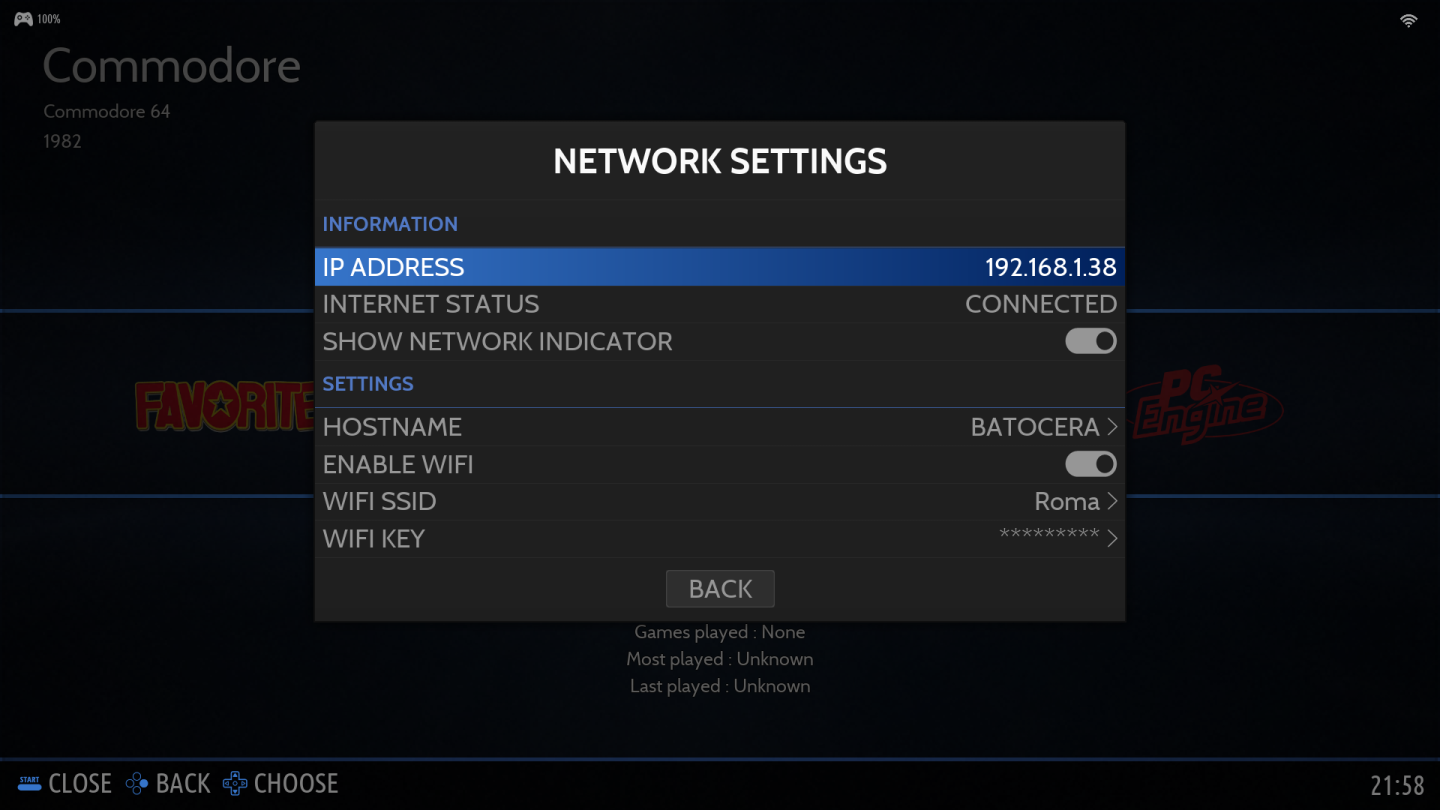Viewport: 1440px width, 810px height.
Task: Open the WiFi Key entry arrow
Action: (x=1111, y=538)
